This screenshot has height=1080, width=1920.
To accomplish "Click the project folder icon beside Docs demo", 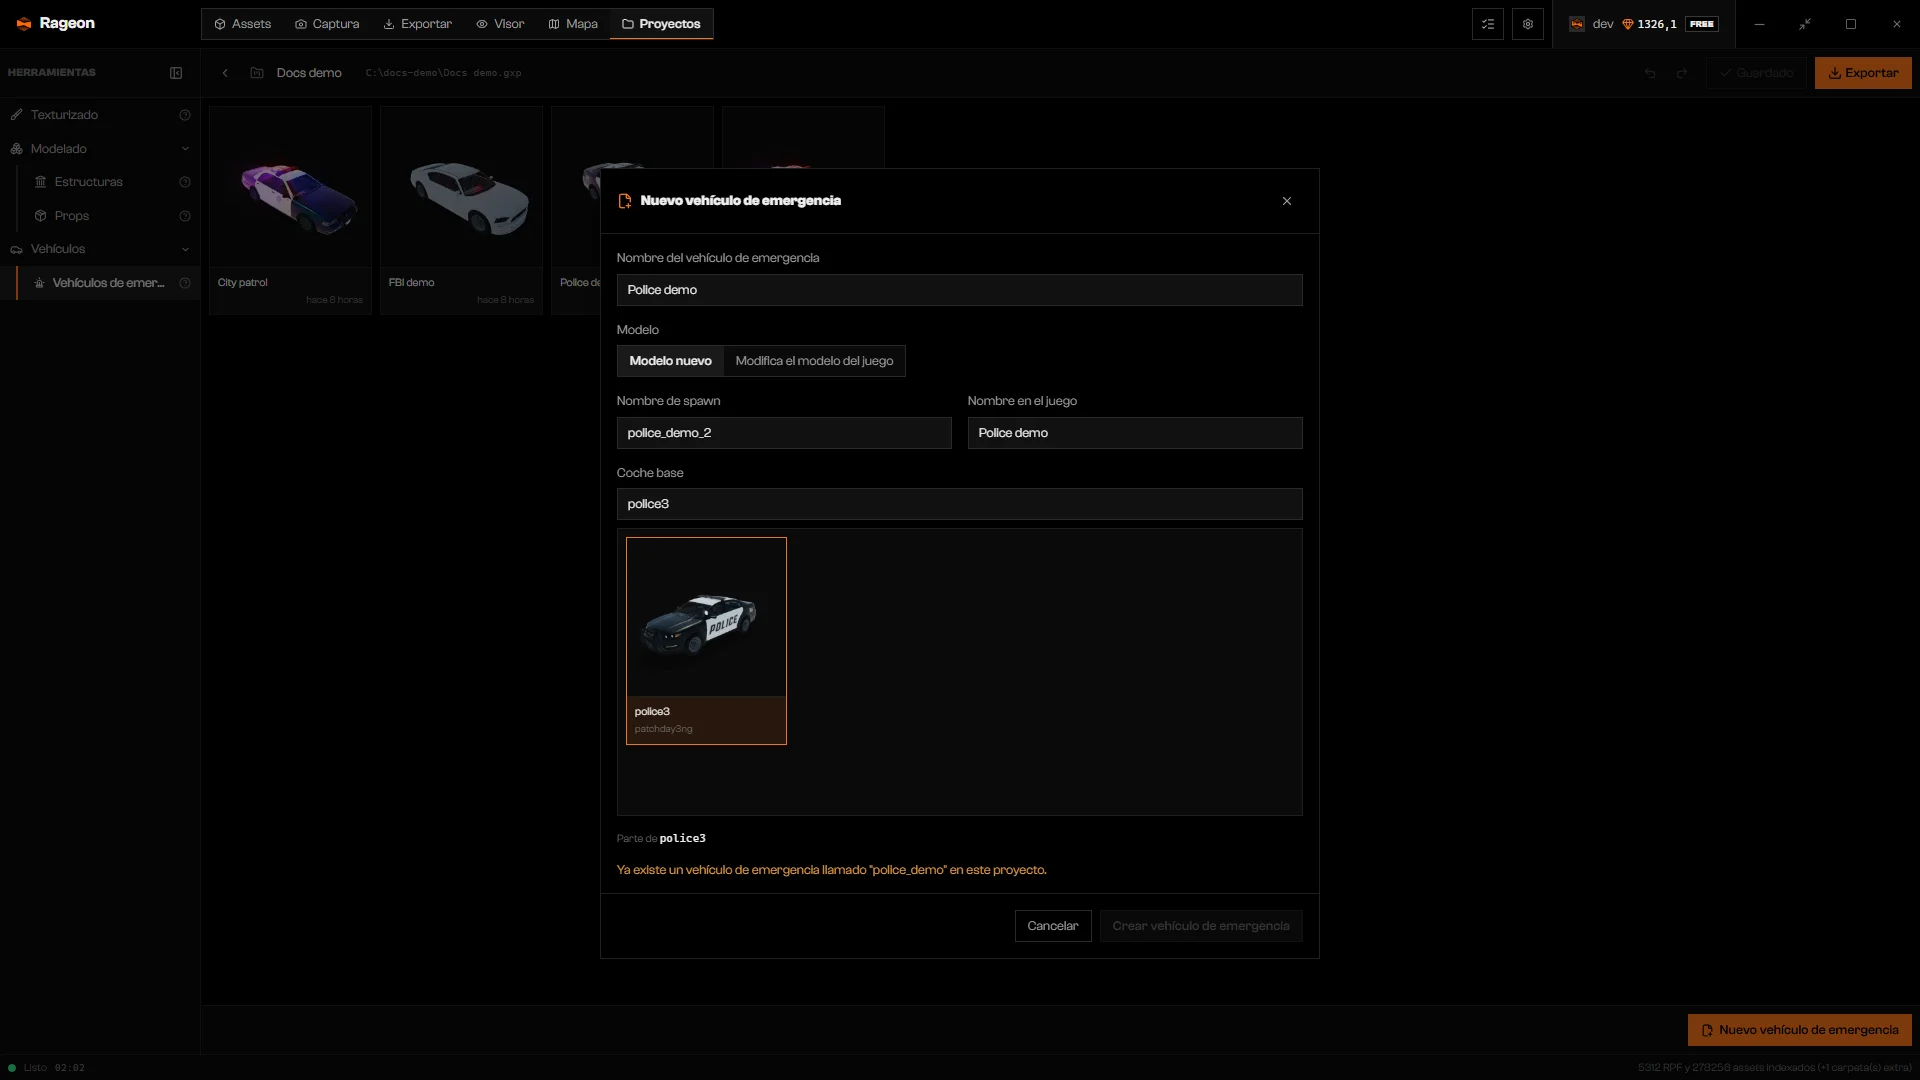I will tap(257, 73).
